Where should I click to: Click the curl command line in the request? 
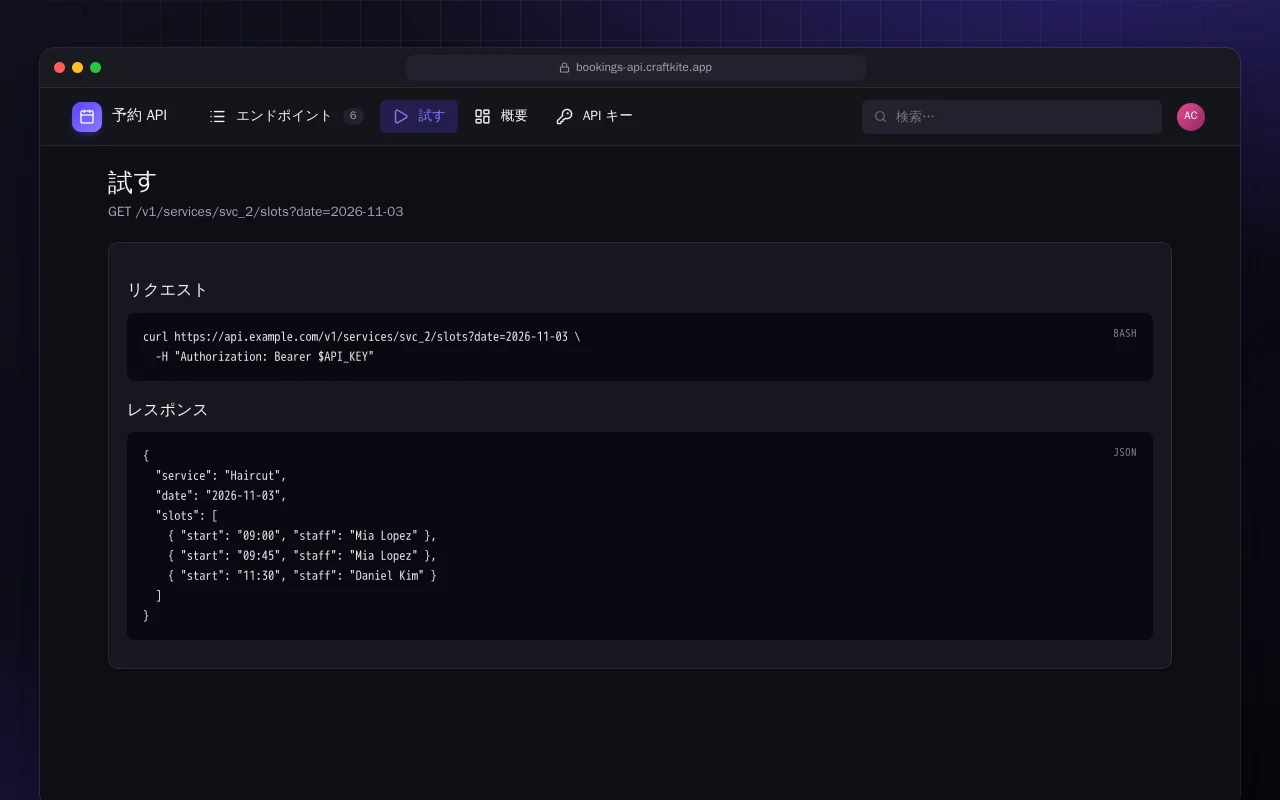pos(361,337)
